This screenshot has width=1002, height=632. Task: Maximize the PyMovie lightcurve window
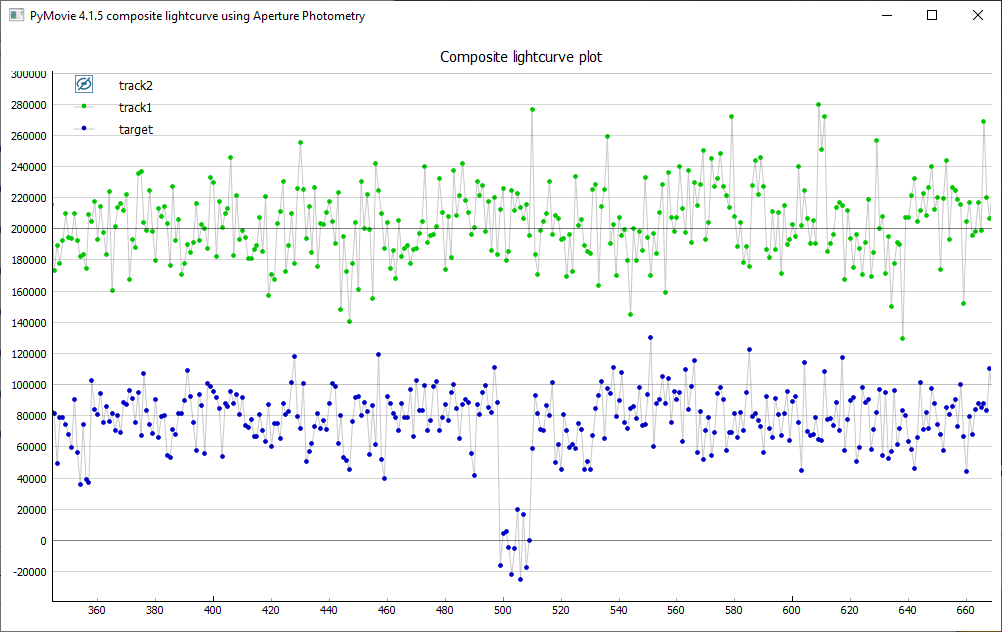932,16
